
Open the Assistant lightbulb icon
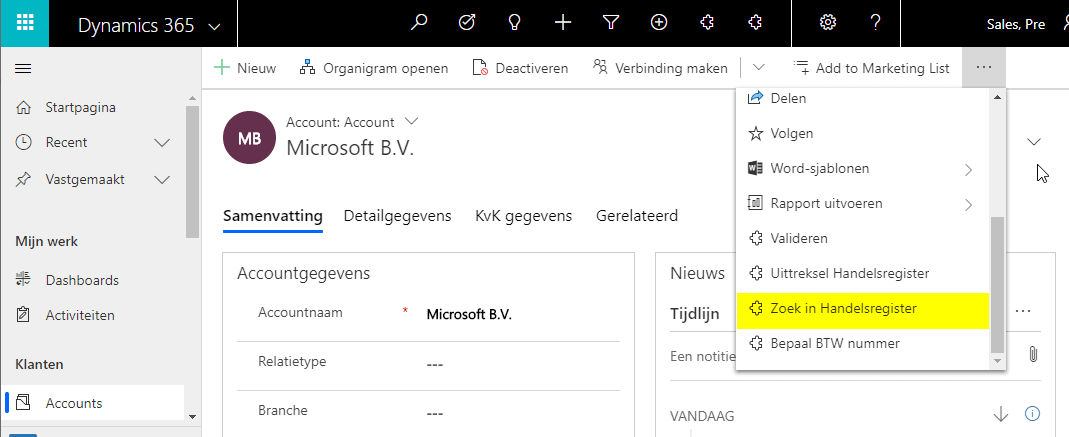(x=515, y=23)
